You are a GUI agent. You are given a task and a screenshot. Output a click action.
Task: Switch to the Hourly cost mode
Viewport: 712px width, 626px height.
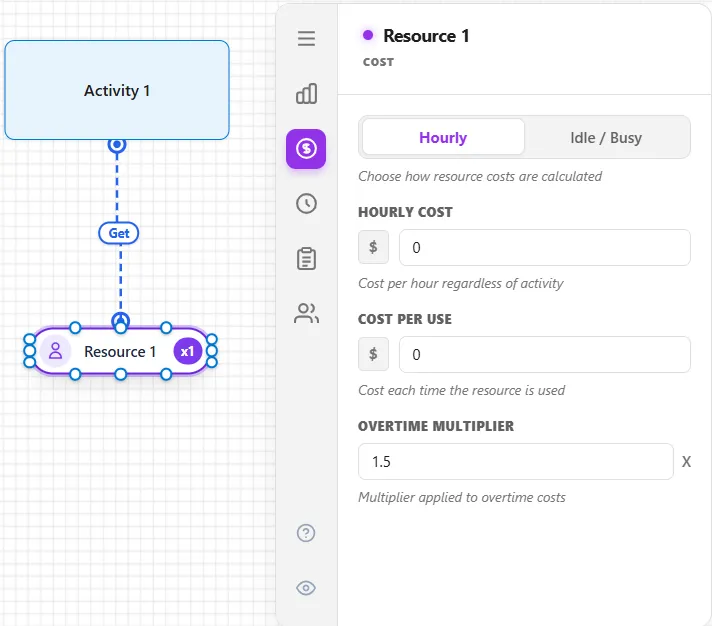[443, 137]
